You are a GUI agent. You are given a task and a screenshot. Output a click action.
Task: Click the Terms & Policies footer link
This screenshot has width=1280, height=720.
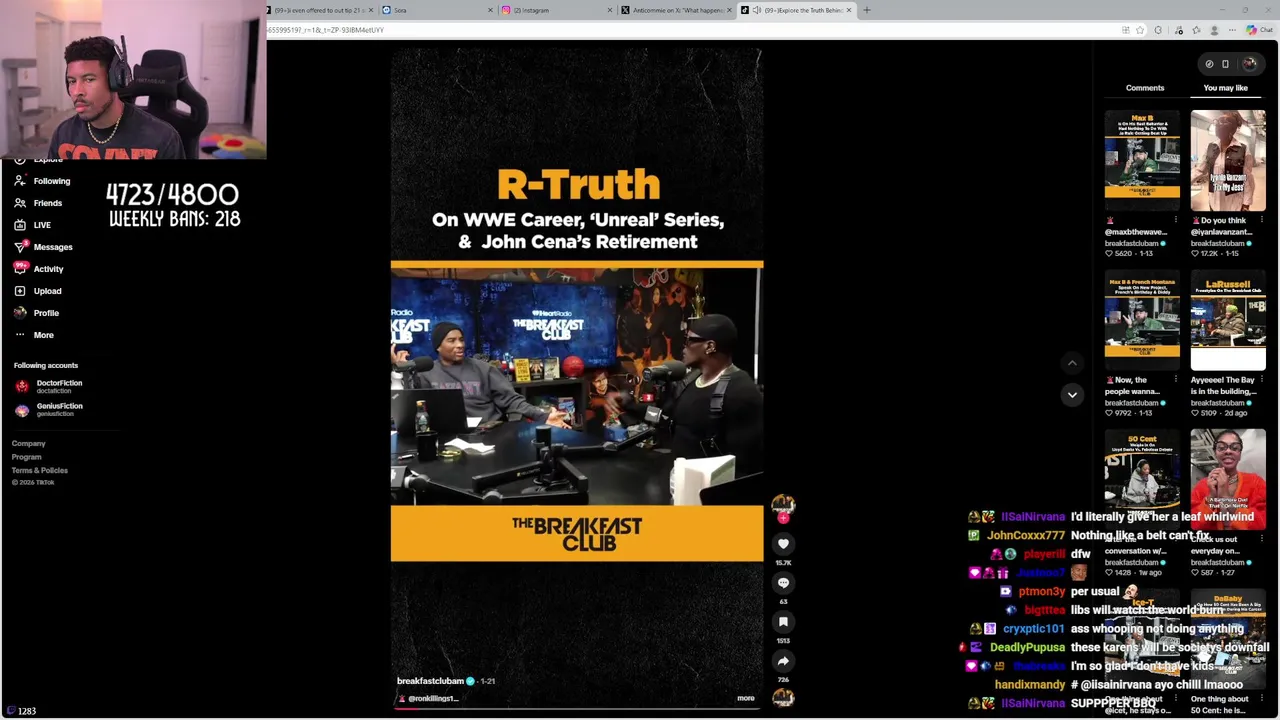(40, 470)
